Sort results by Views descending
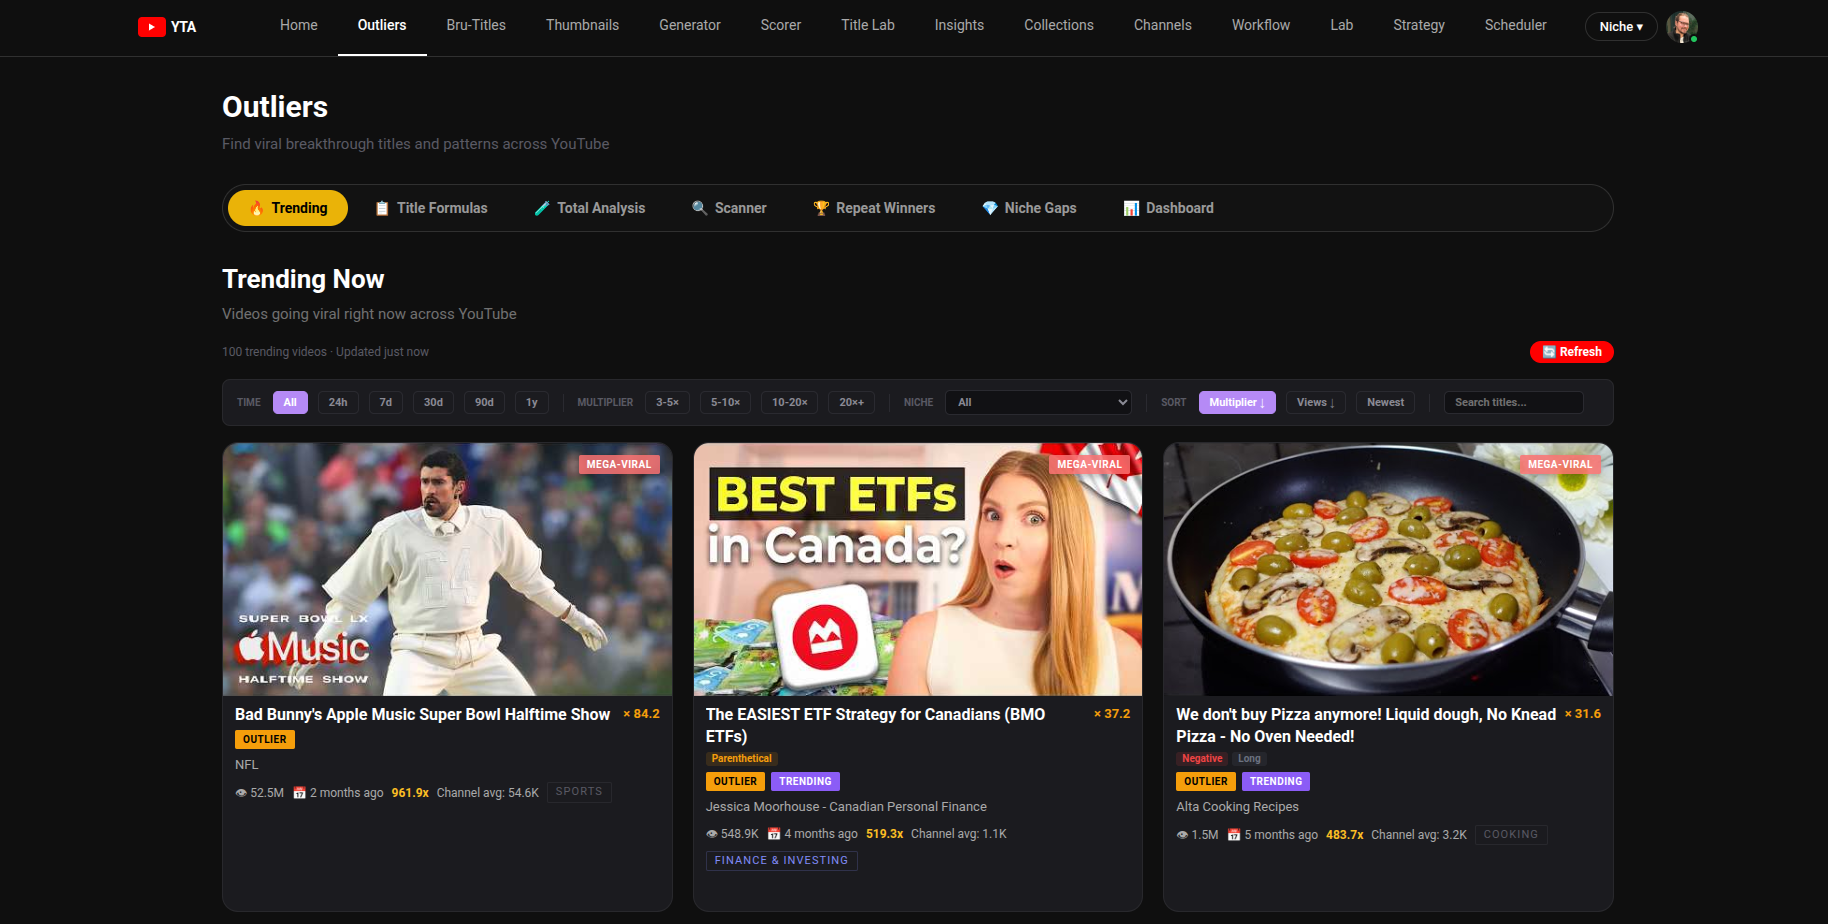The width and height of the screenshot is (1828, 924). point(1315,402)
